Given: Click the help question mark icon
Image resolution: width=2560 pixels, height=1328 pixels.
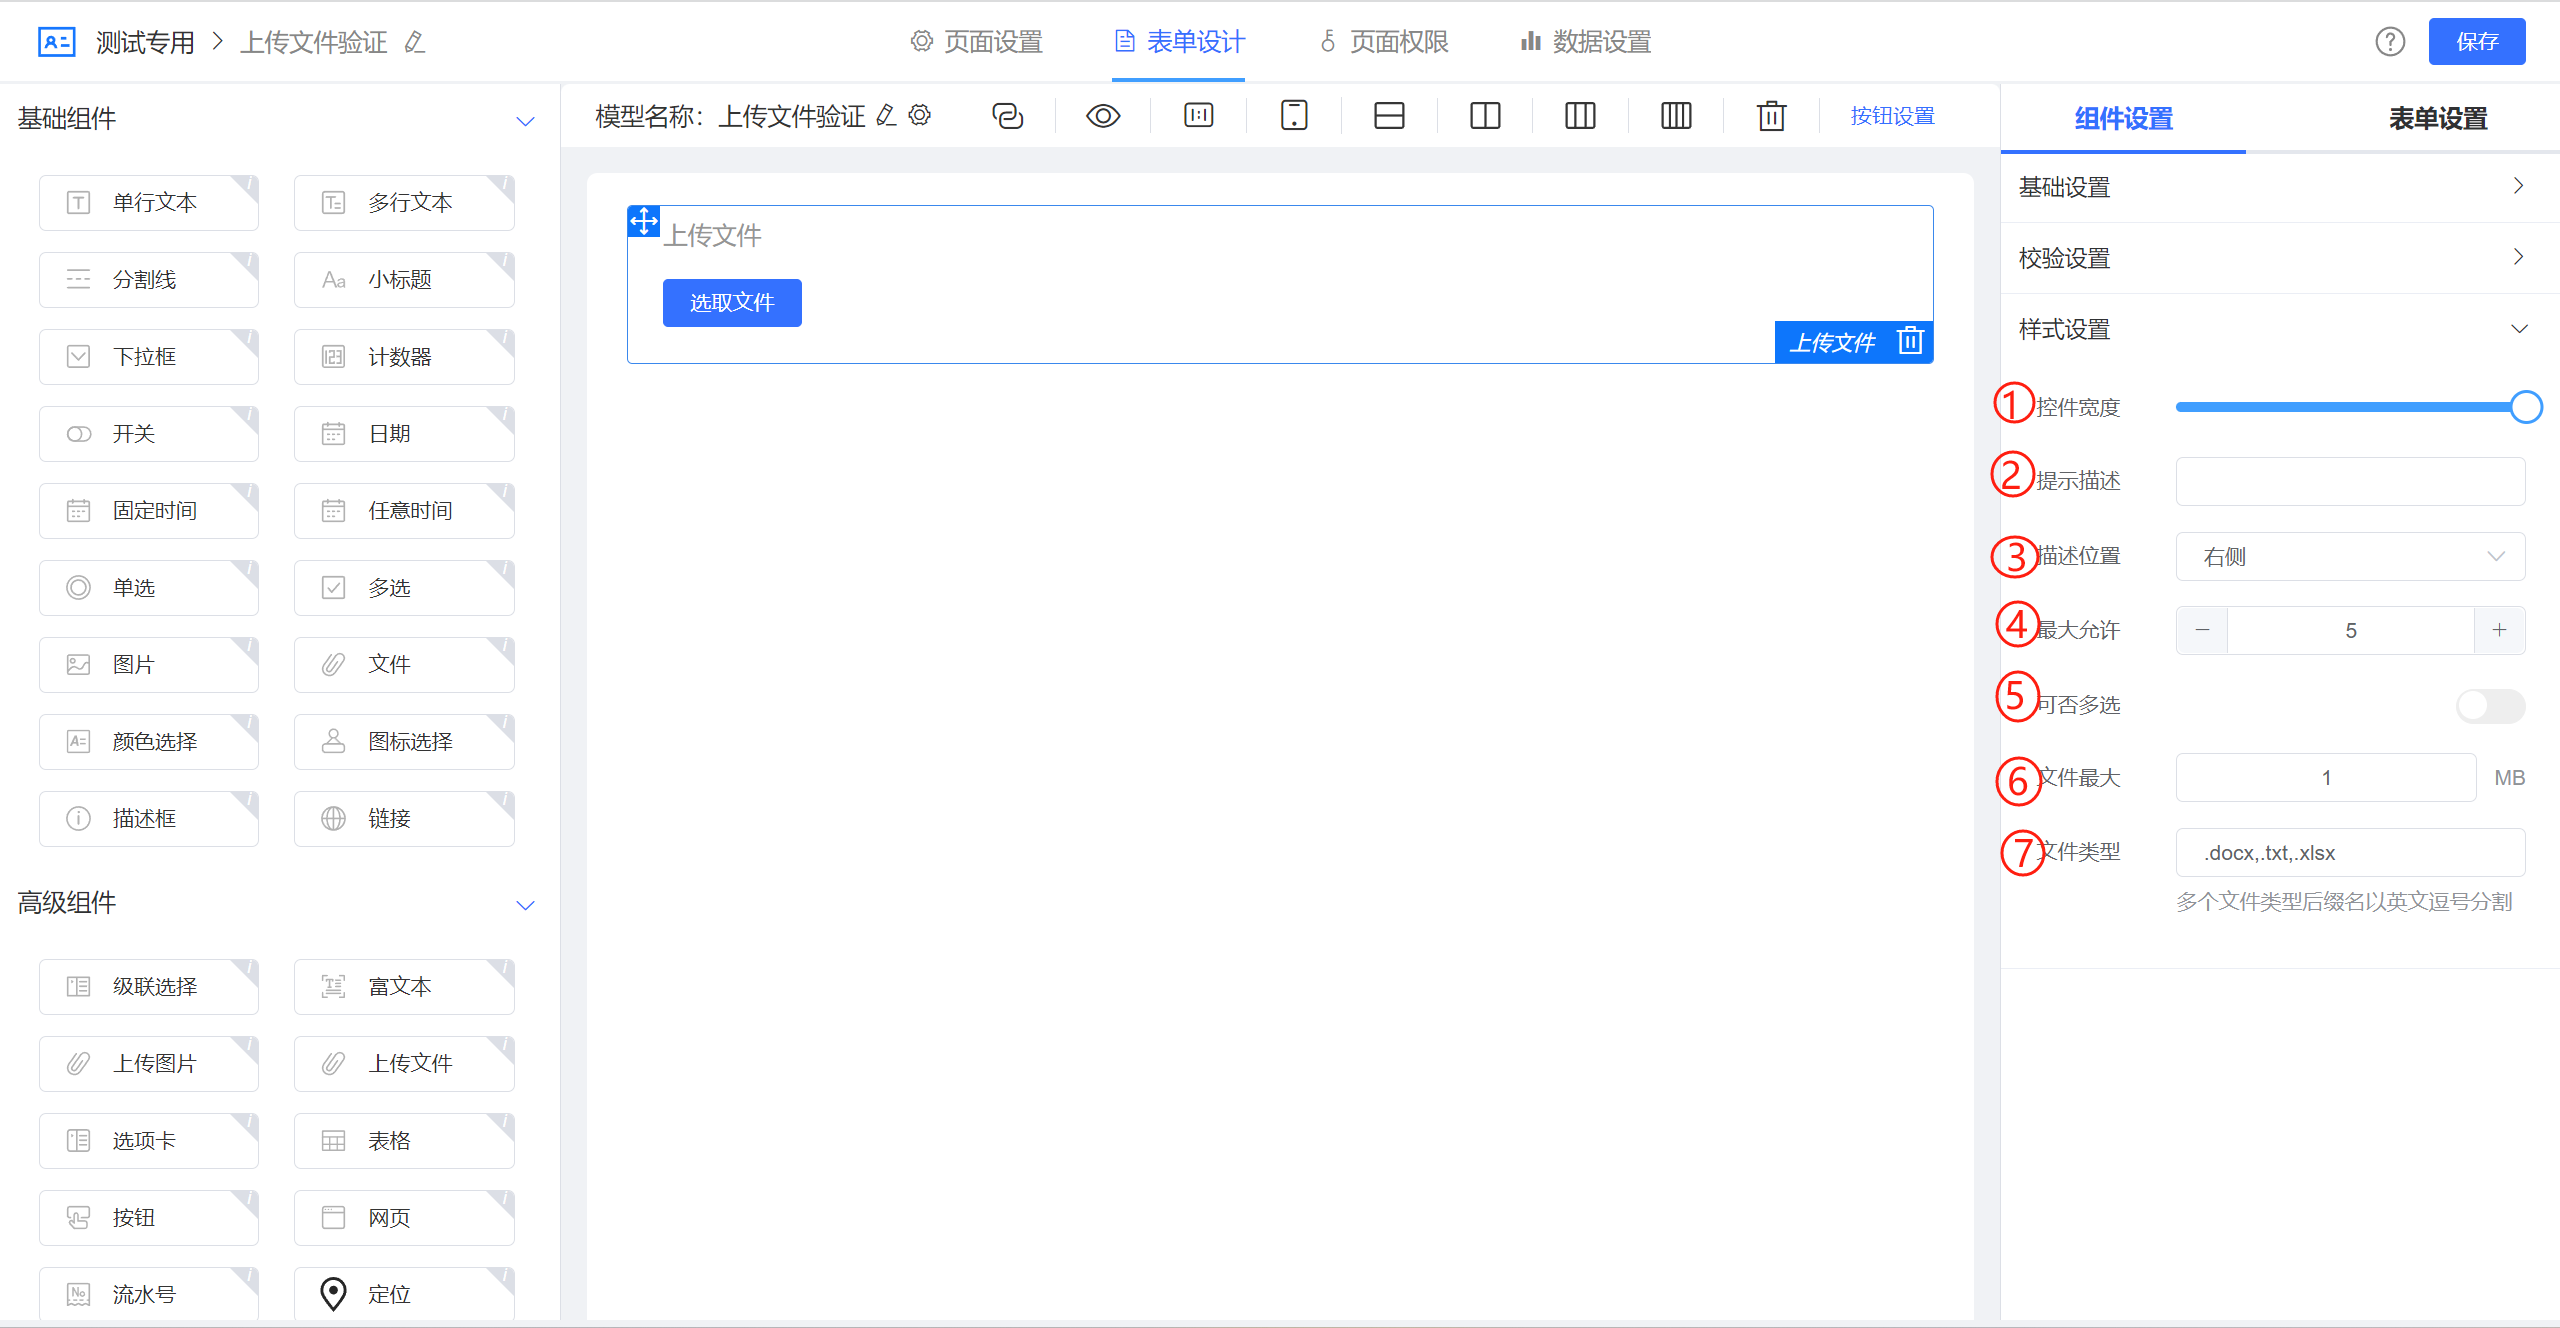Looking at the screenshot, I should (2390, 42).
